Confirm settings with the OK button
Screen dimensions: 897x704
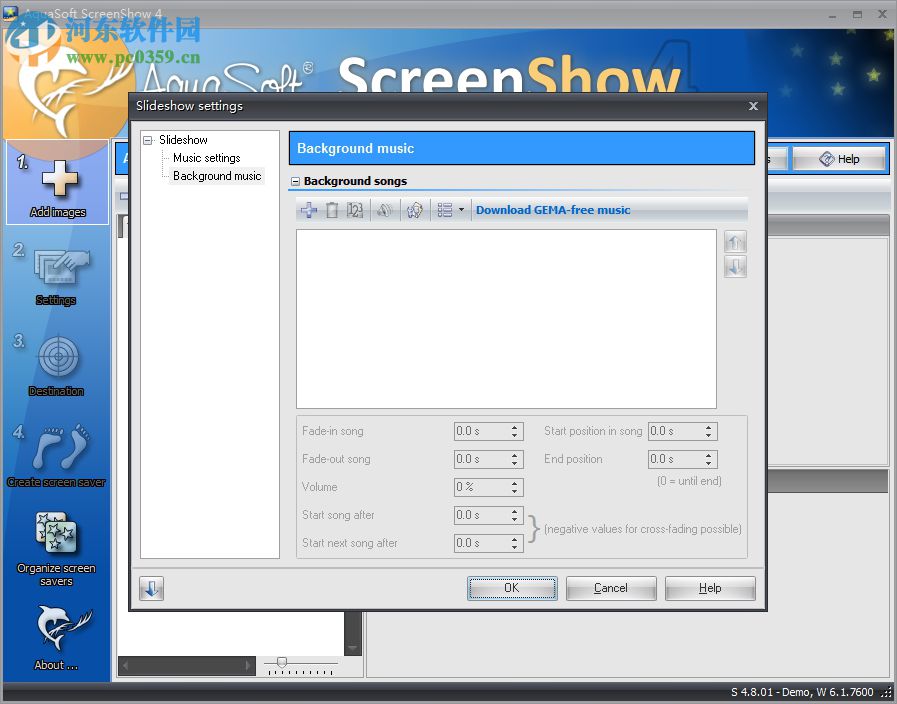[512, 588]
